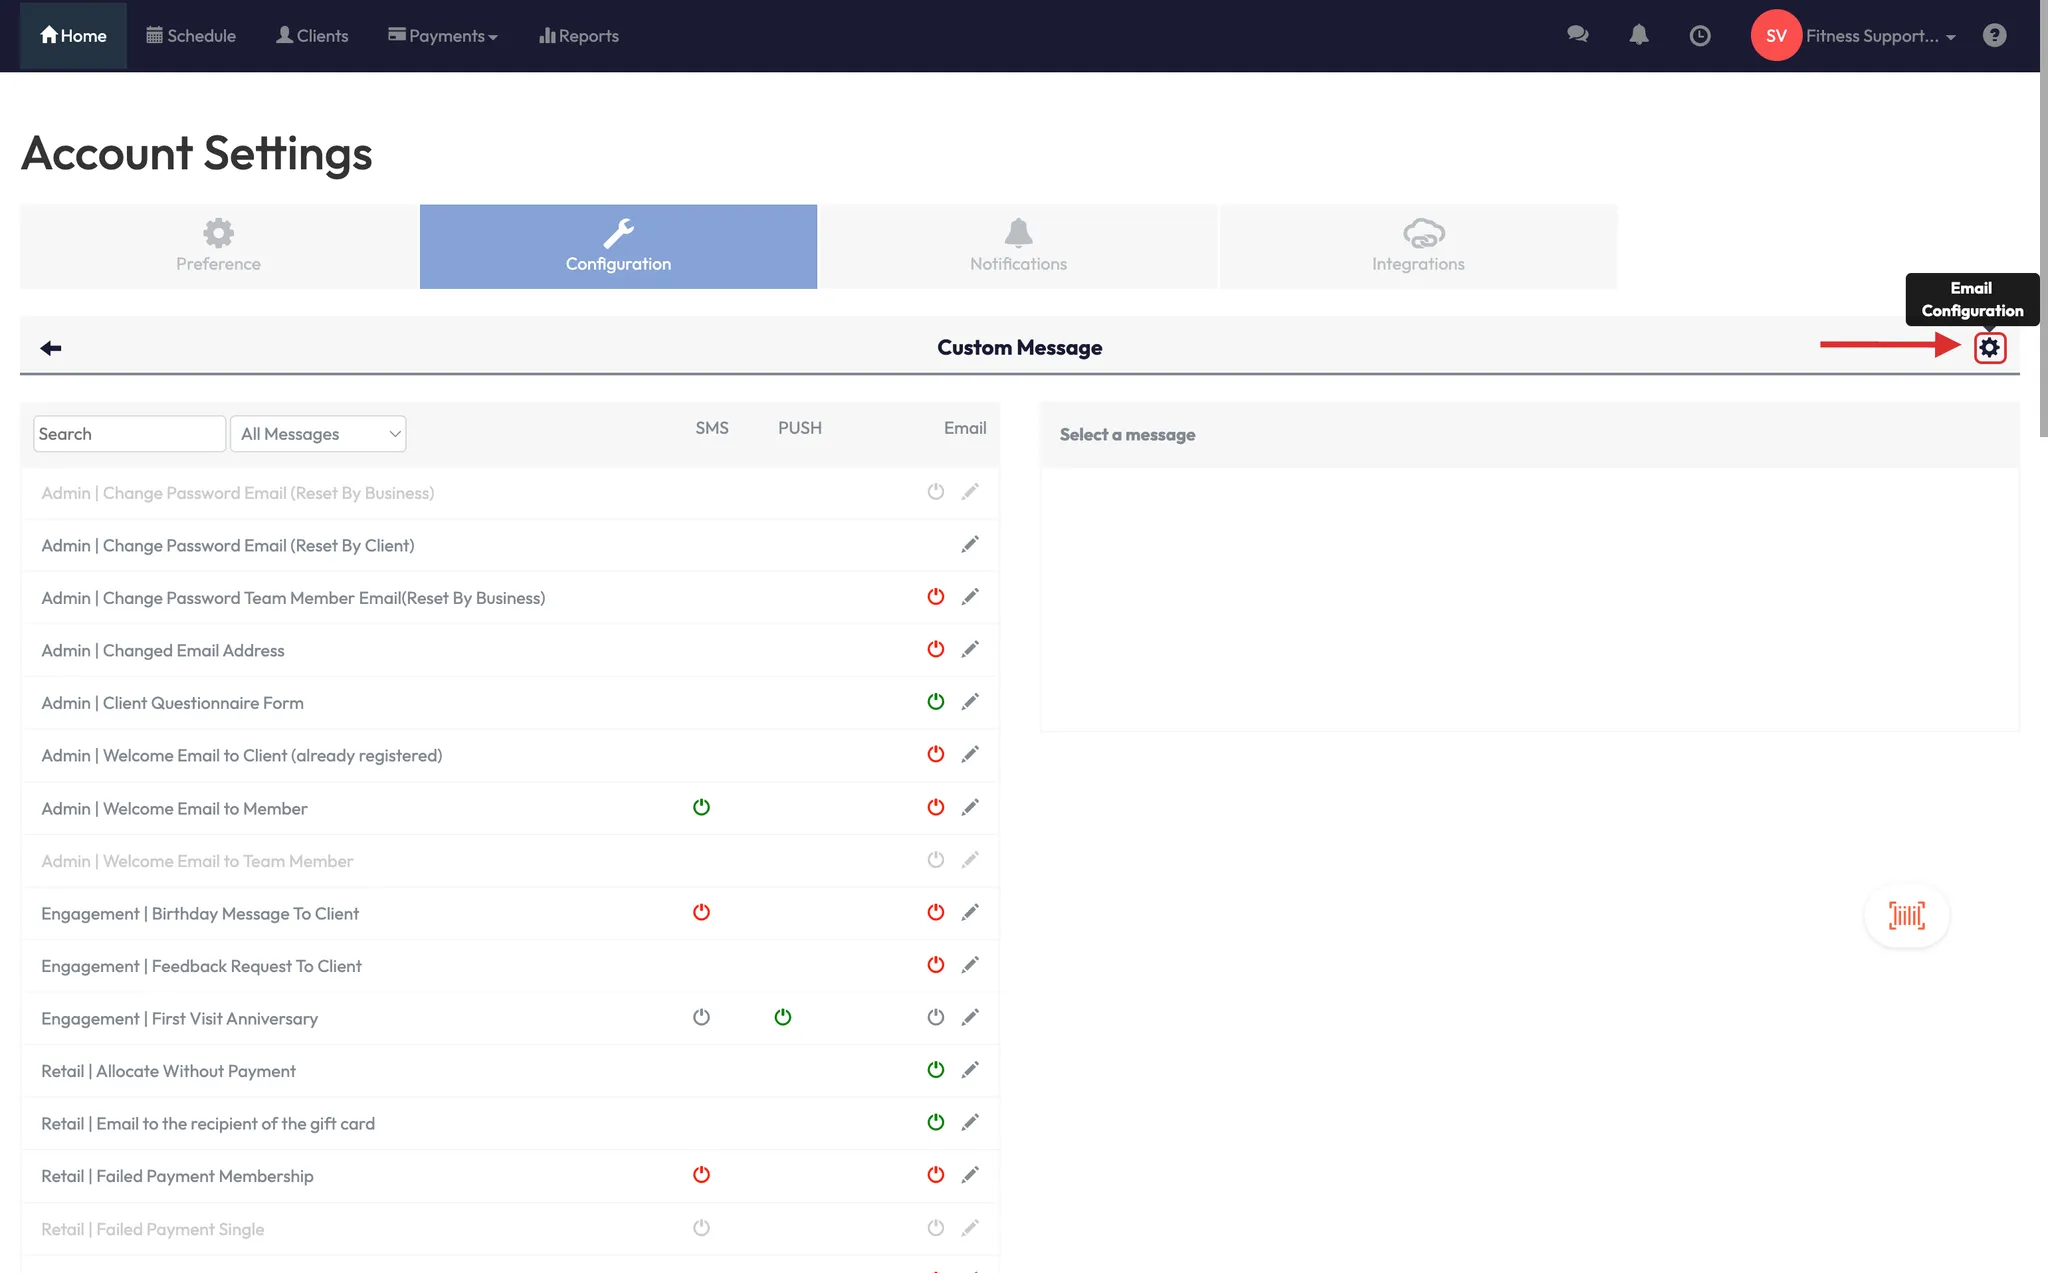Switch to the Notifications tab

click(x=1018, y=246)
